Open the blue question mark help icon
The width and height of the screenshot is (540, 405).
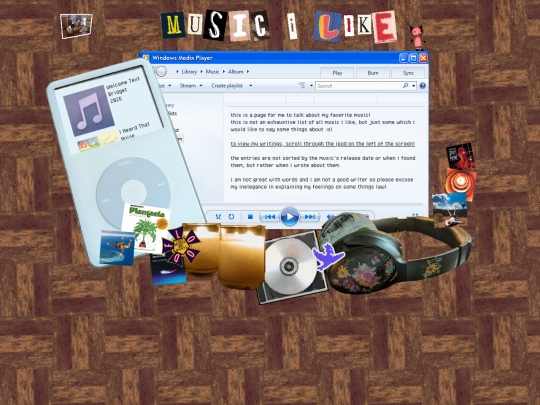click(423, 86)
